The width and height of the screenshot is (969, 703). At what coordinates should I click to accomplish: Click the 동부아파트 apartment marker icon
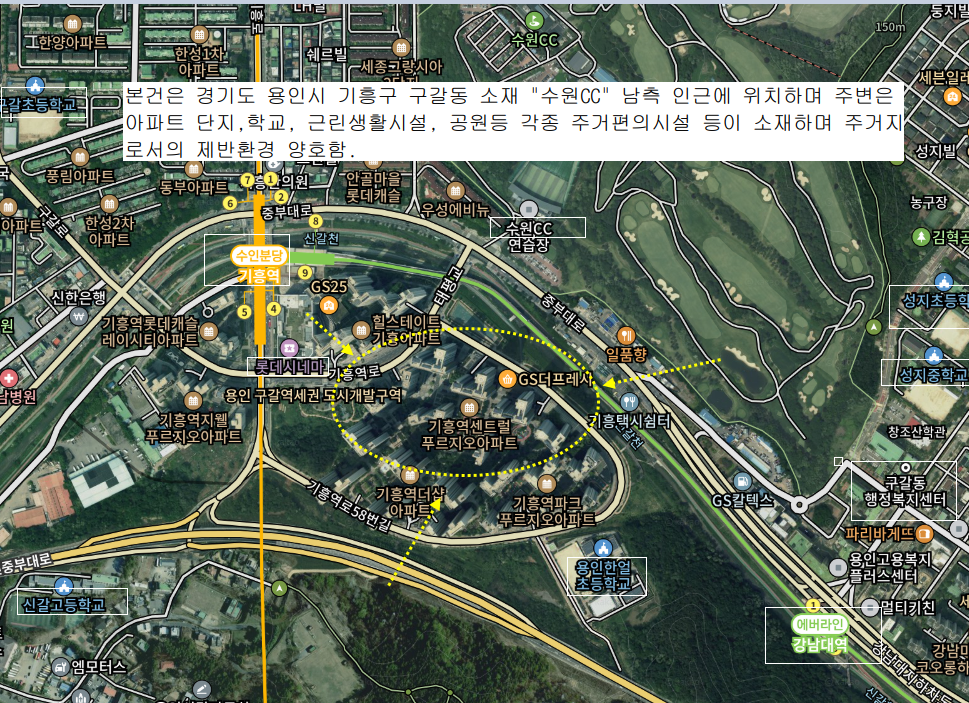[193, 169]
